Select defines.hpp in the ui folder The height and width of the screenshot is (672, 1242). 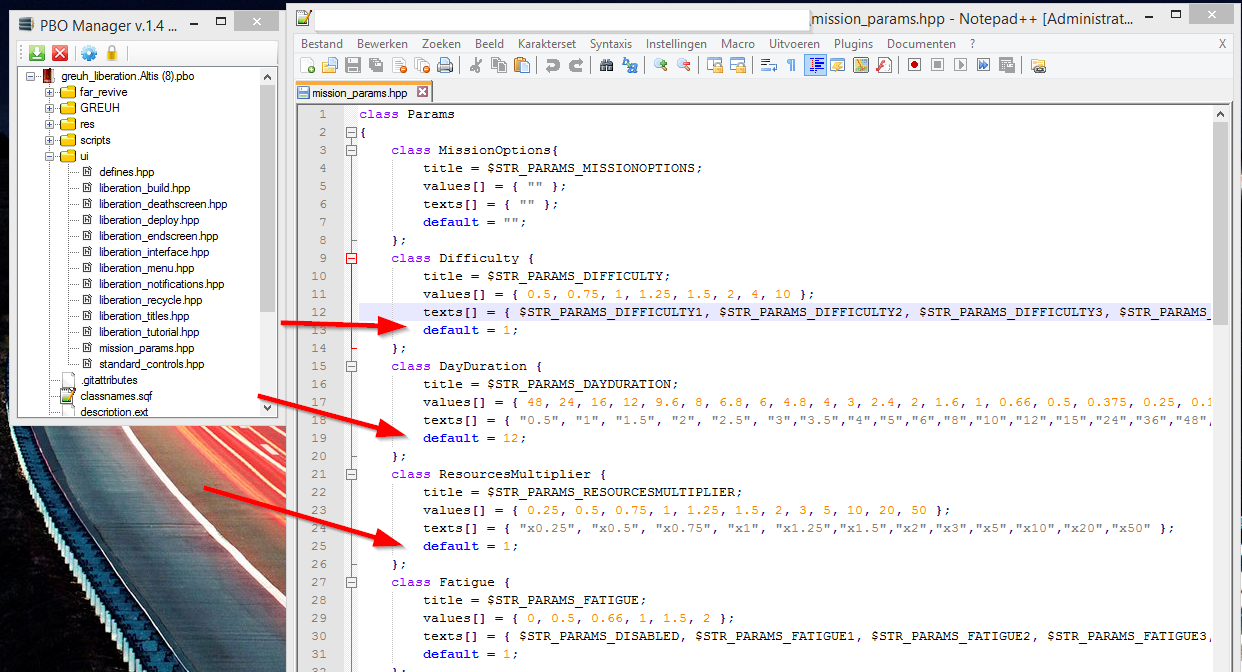126,172
